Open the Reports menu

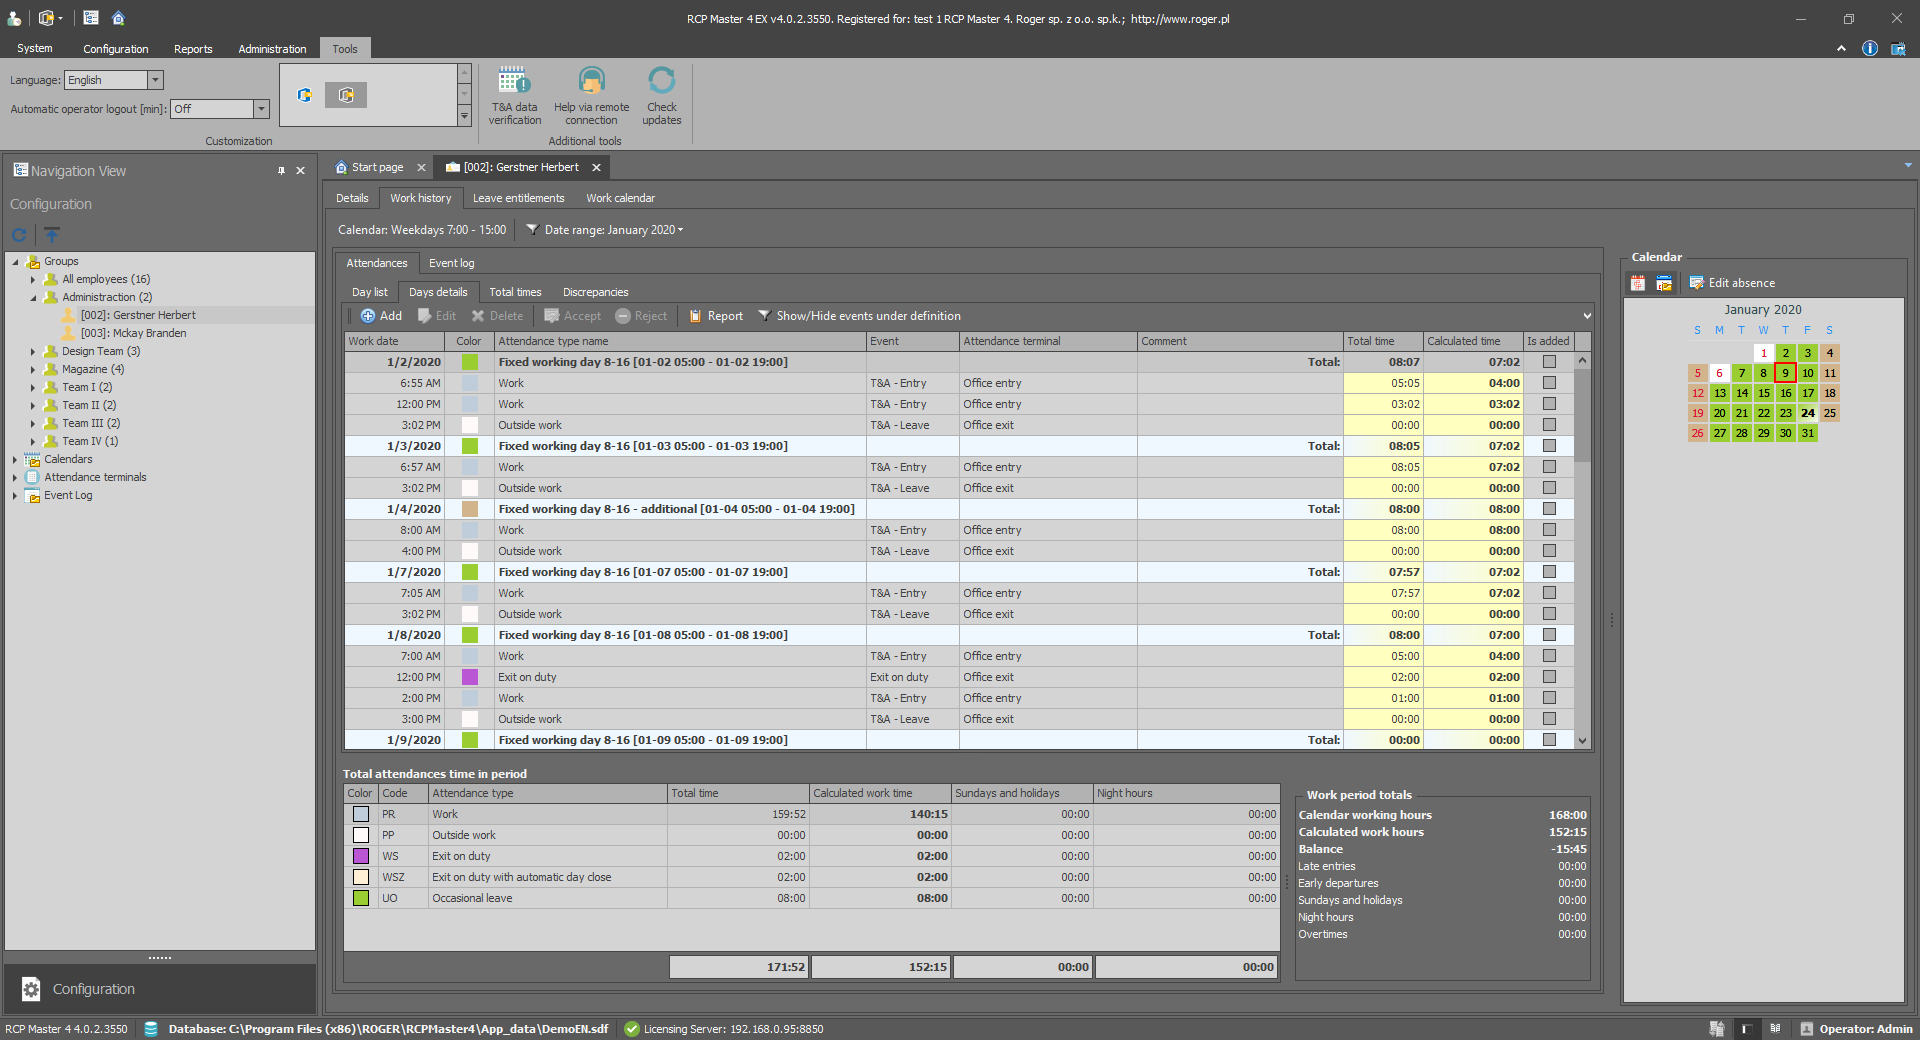[193, 49]
